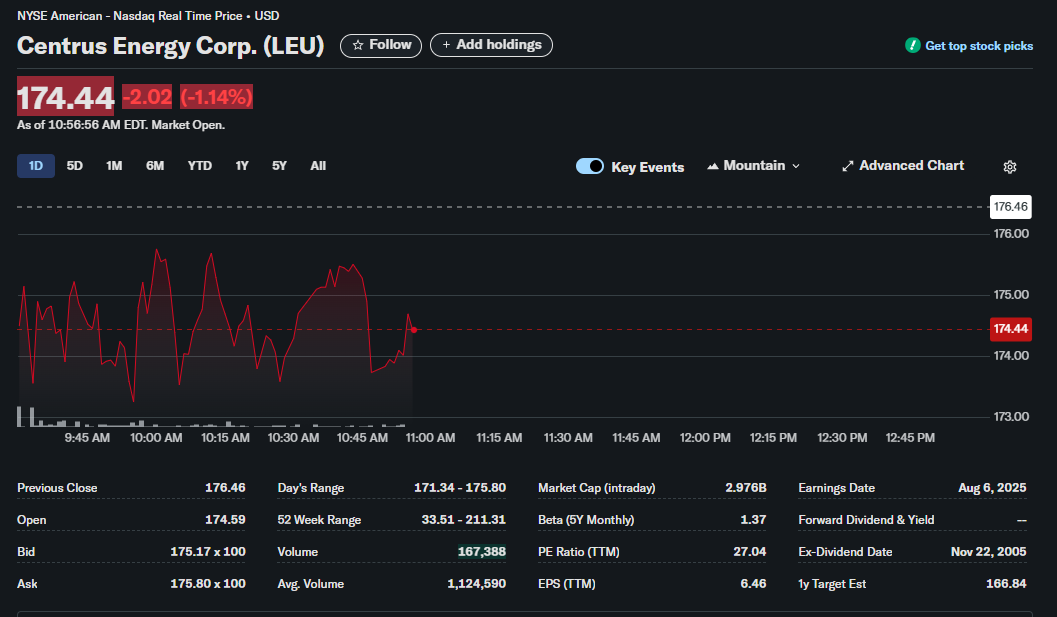The image size is (1057, 617).
Task: Click the Forward Dividend & Yield label
Action: tap(866, 520)
